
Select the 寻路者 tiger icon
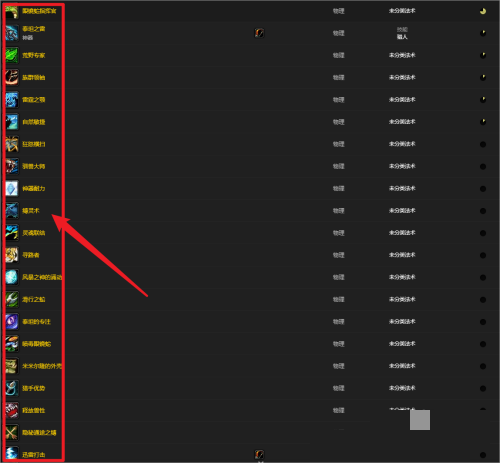click(x=12, y=255)
